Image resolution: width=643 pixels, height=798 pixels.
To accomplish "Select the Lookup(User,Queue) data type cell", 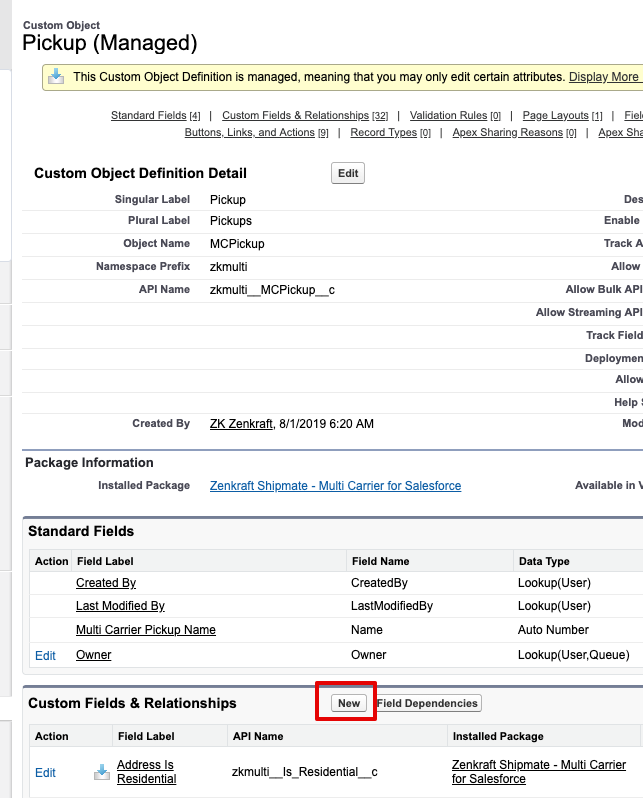I will [x=573, y=655].
